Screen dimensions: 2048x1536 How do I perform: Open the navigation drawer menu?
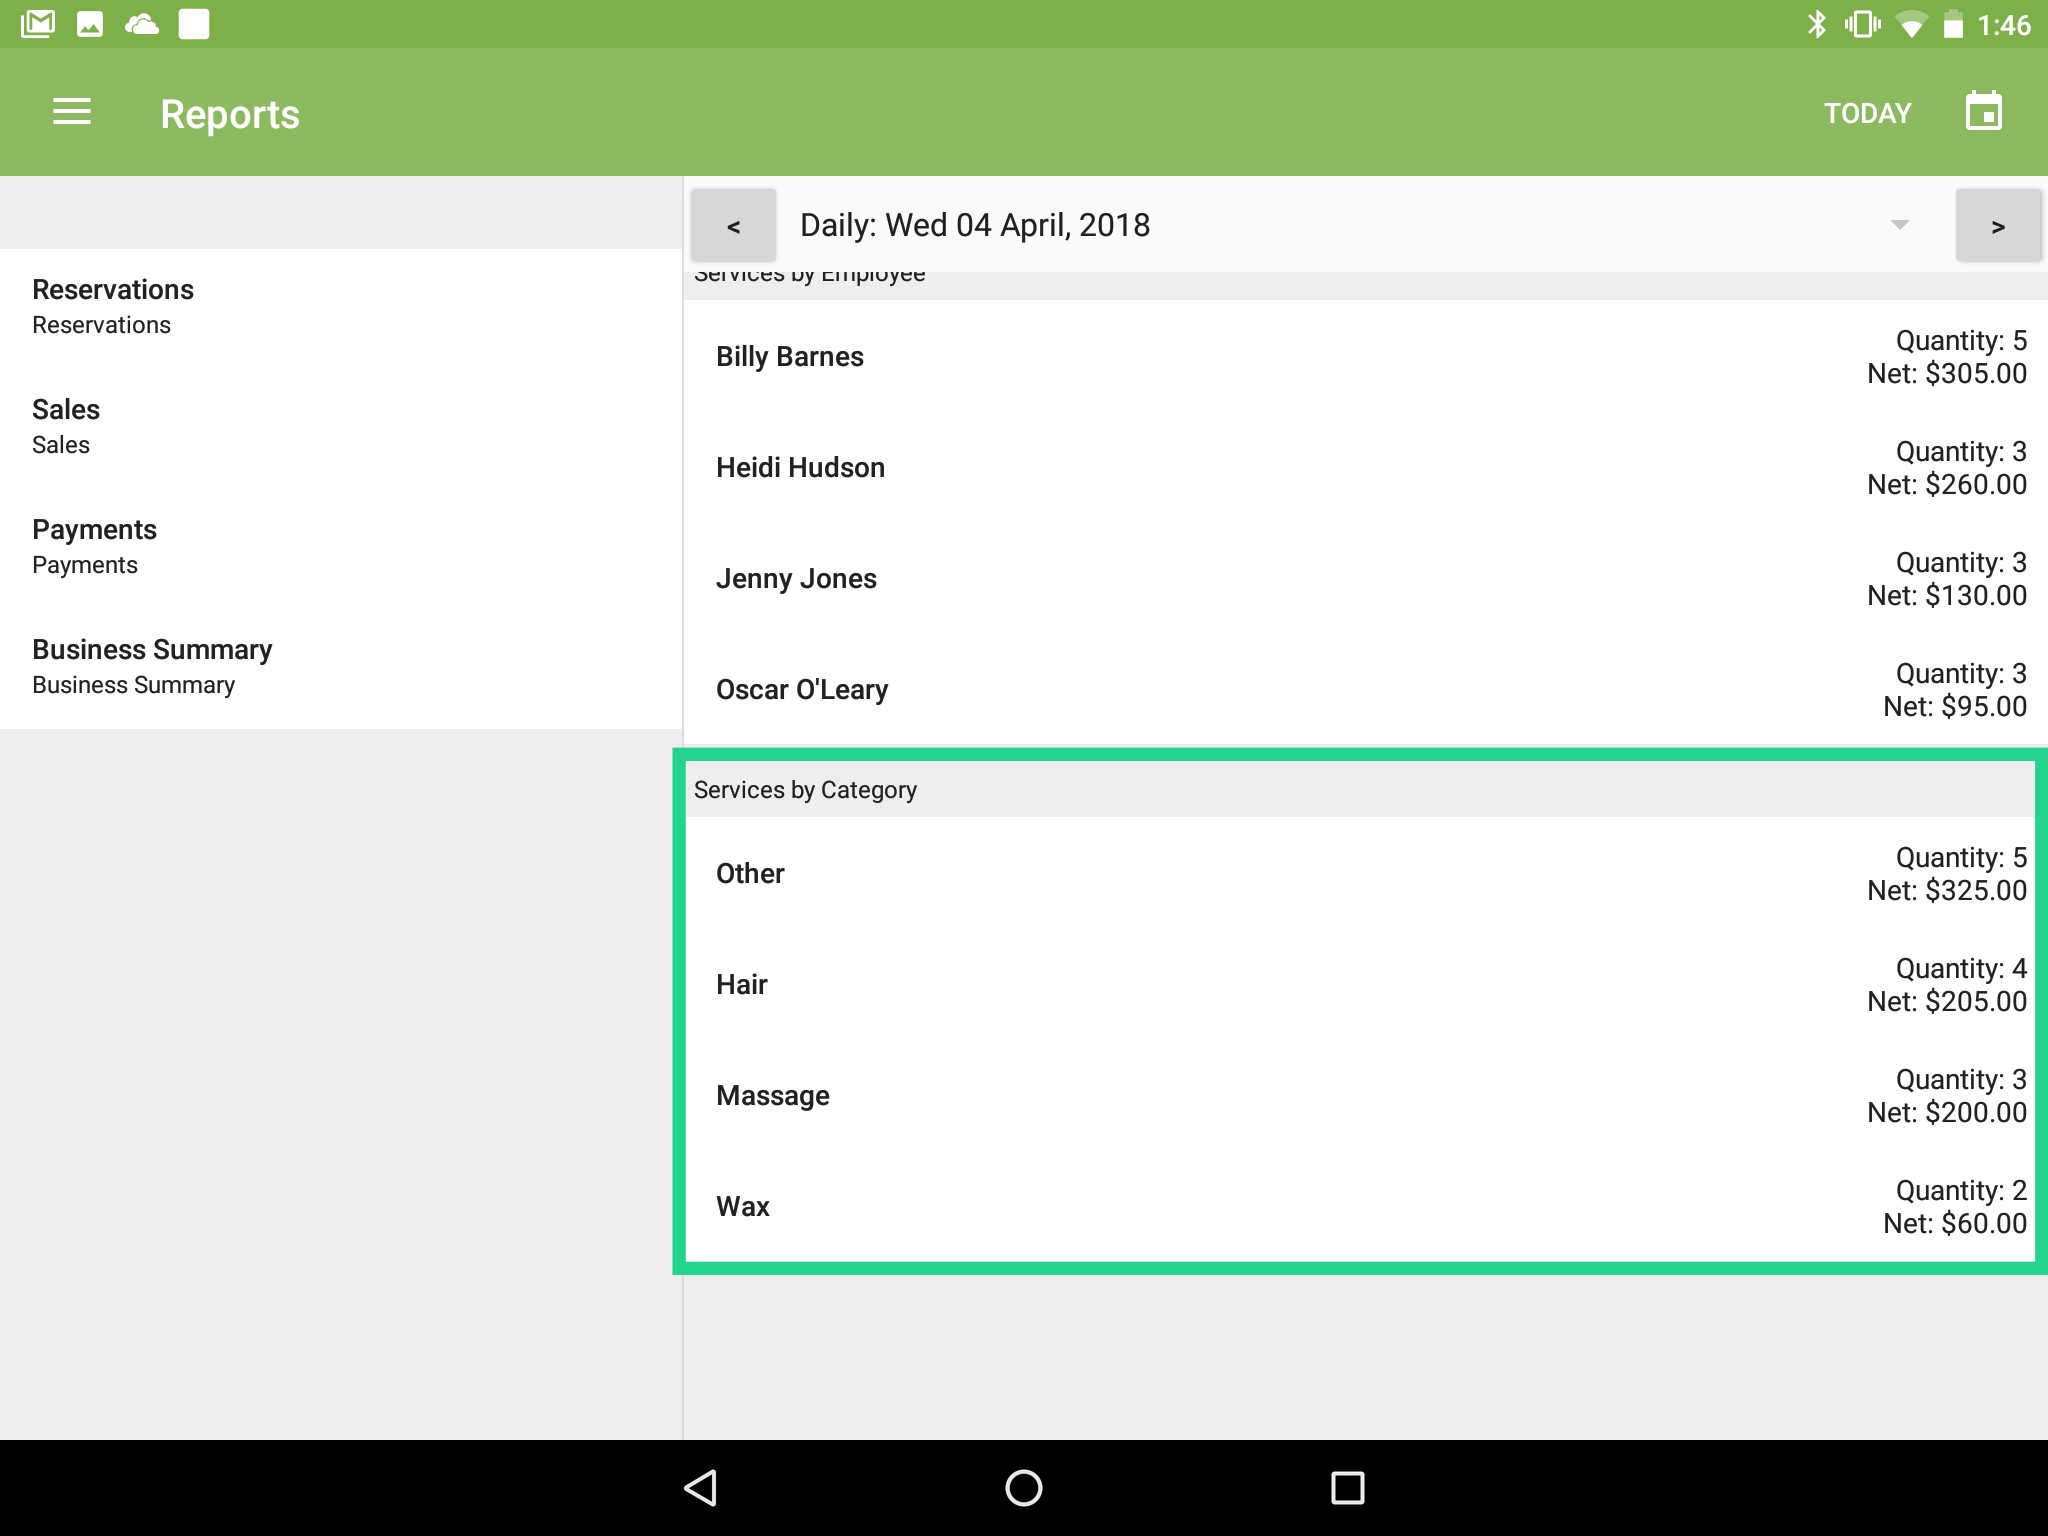tap(72, 112)
